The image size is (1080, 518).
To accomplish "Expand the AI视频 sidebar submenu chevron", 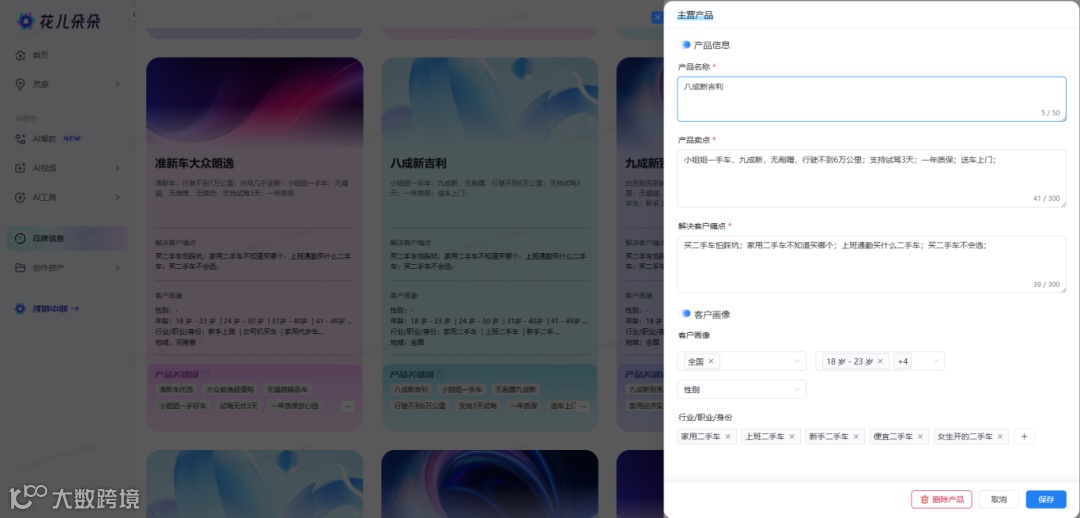I will coord(117,168).
